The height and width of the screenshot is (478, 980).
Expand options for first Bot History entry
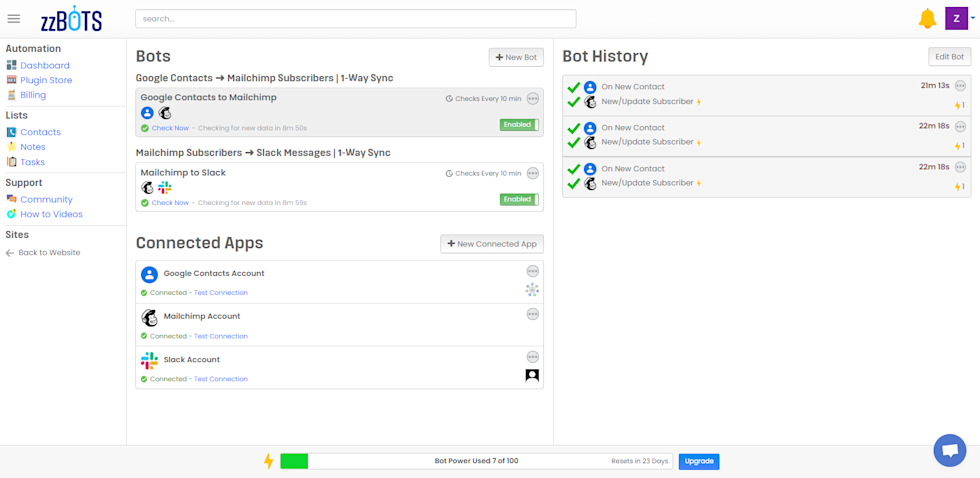[x=960, y=86]
